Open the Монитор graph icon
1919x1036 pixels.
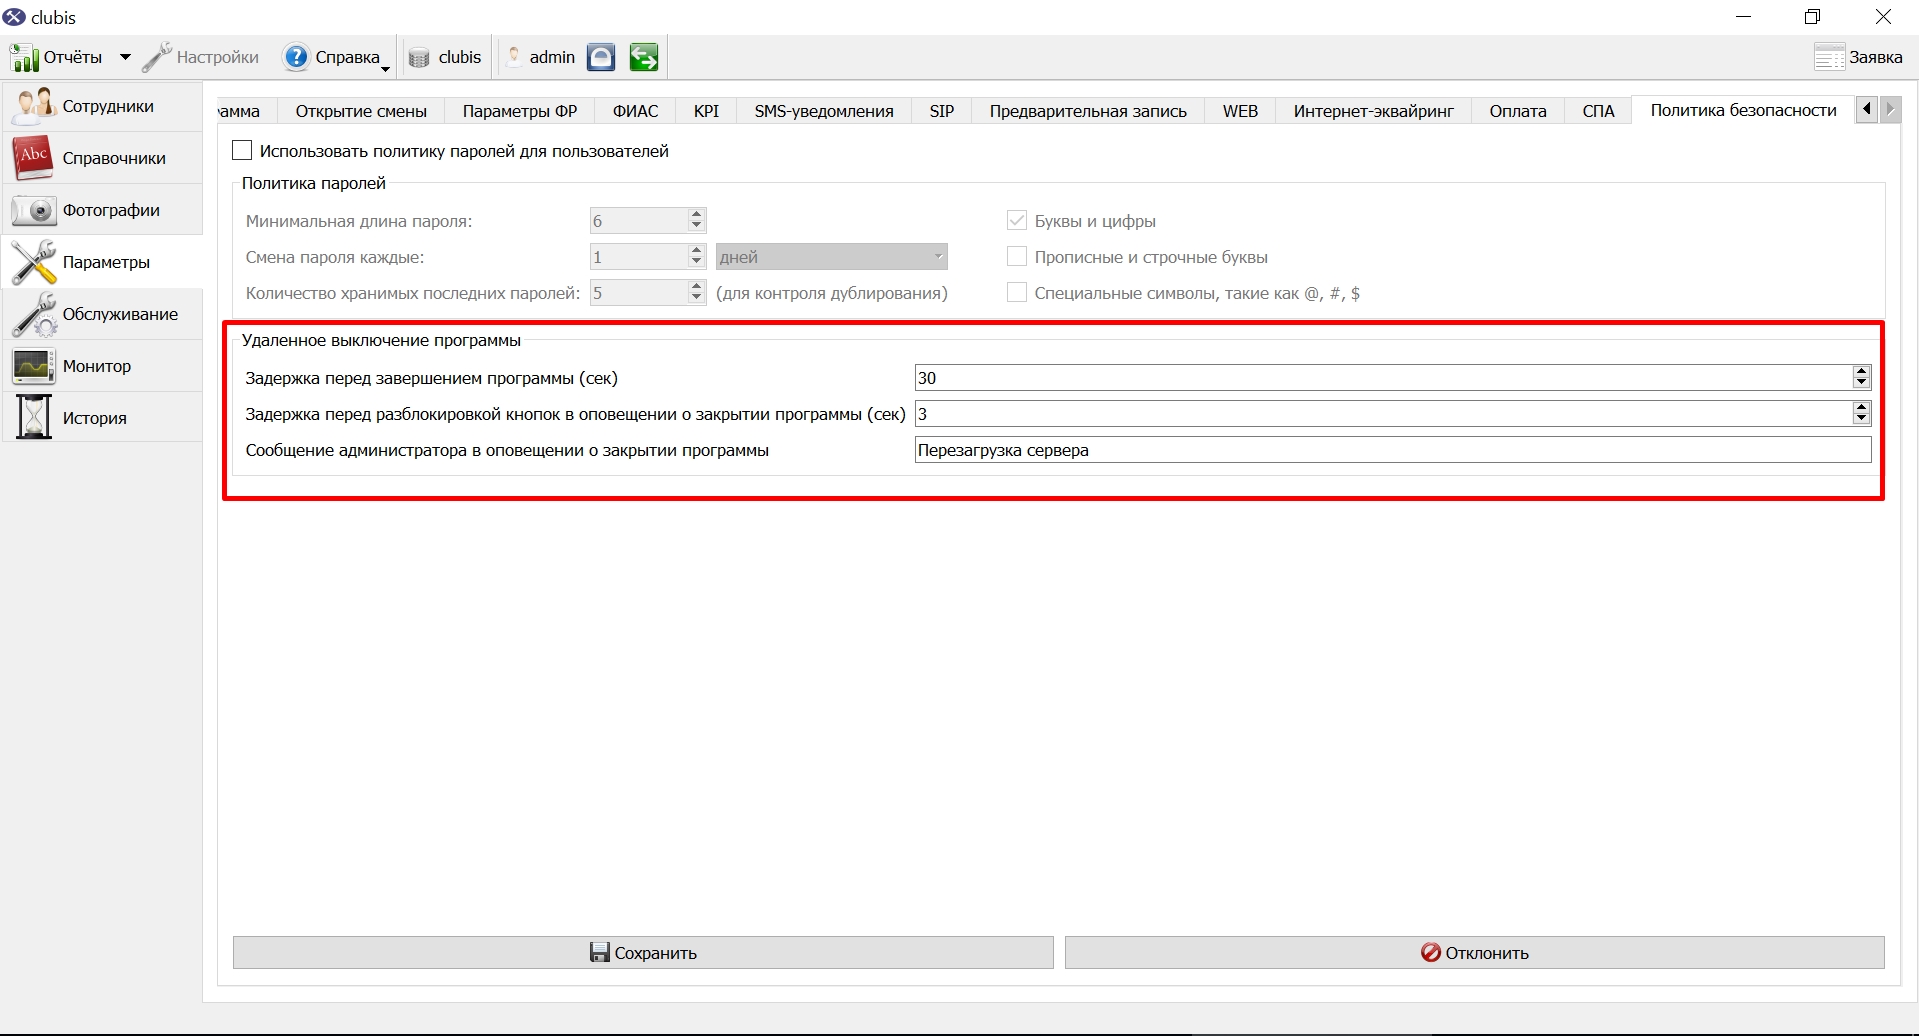point(34,366)
